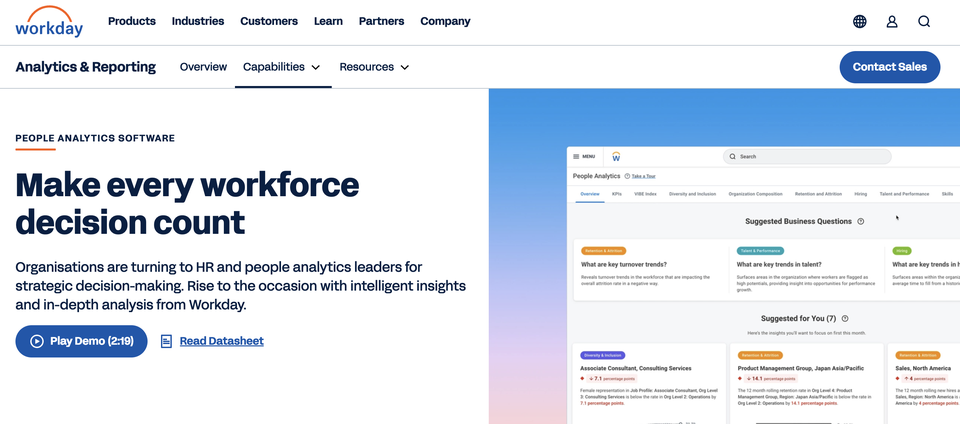
Task: Select the Talent and Performance tab
Action: pyautogui.click(x=904, y=194)
